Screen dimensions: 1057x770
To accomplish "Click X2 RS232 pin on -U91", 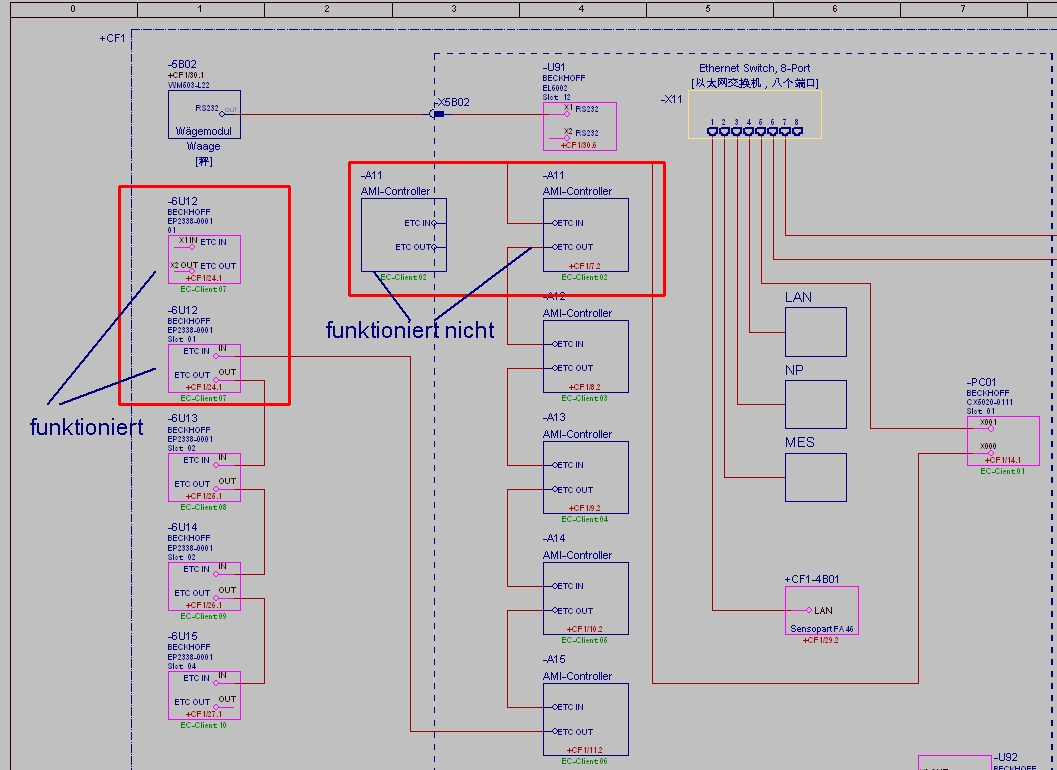I will 567,138.
